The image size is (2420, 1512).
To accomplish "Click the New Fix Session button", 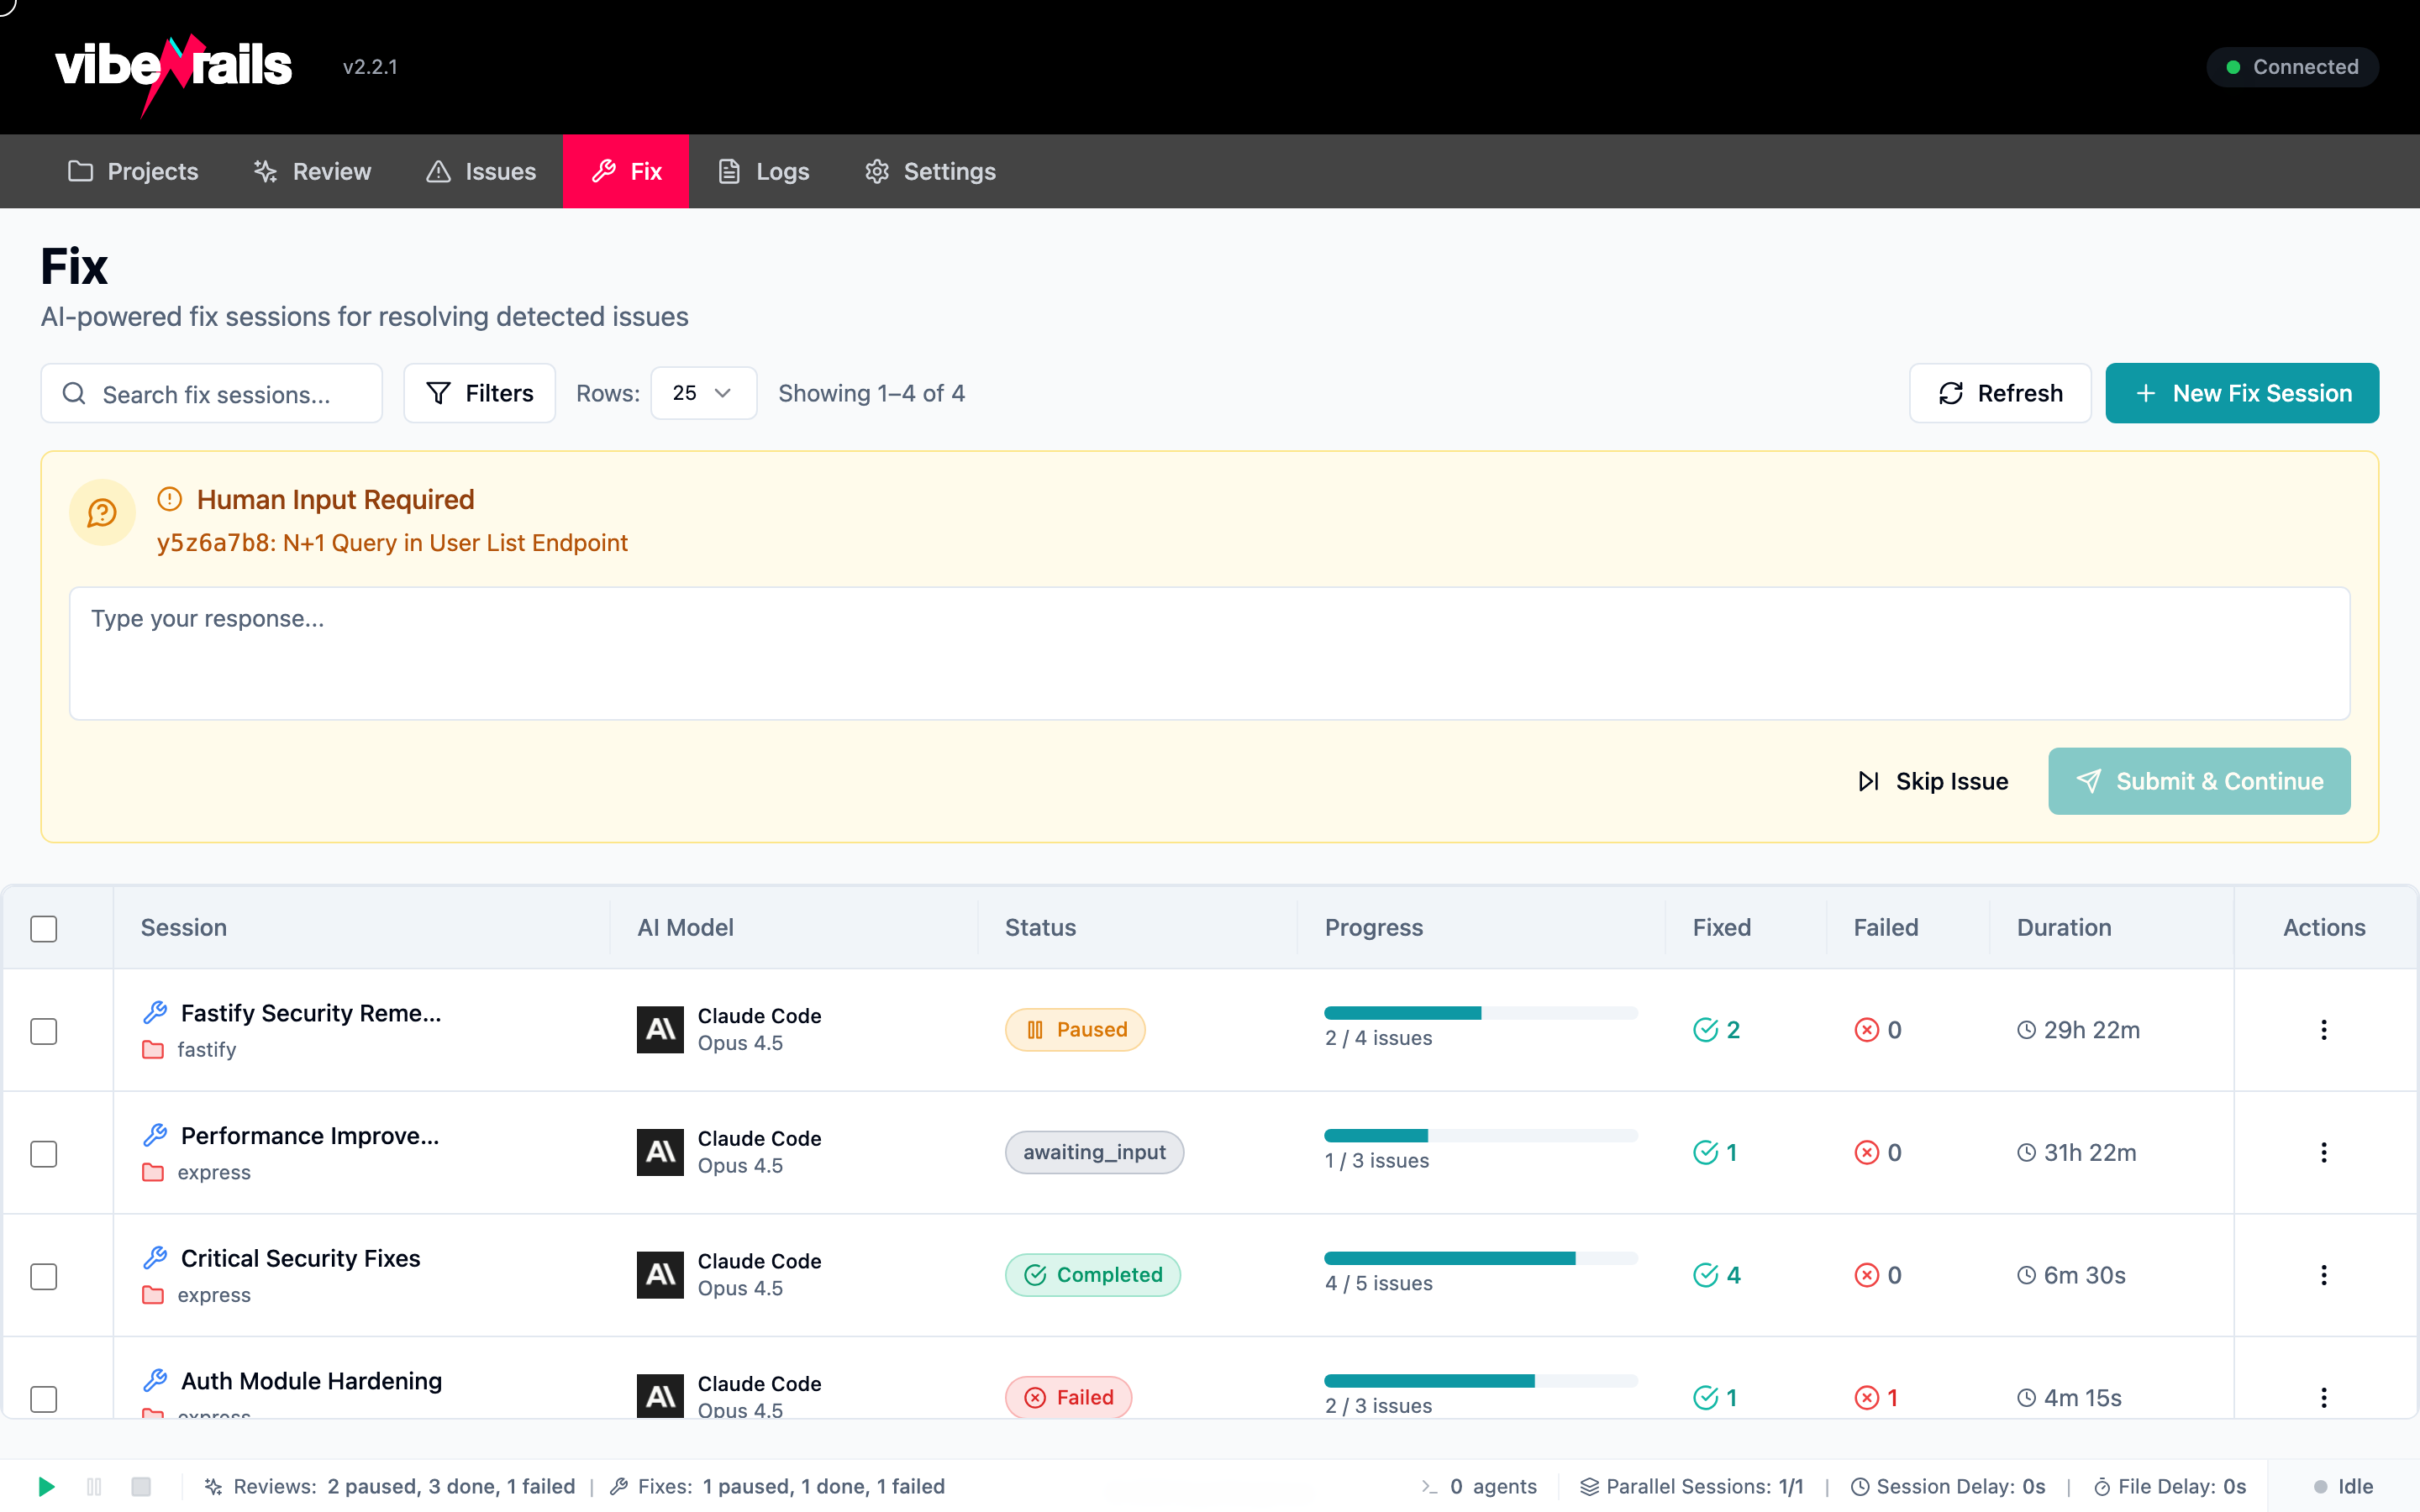I will (x=2242, y=393).
